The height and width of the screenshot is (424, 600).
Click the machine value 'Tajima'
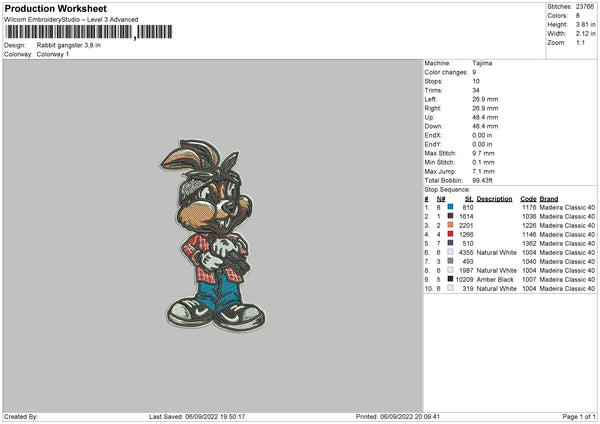point(482,63)
